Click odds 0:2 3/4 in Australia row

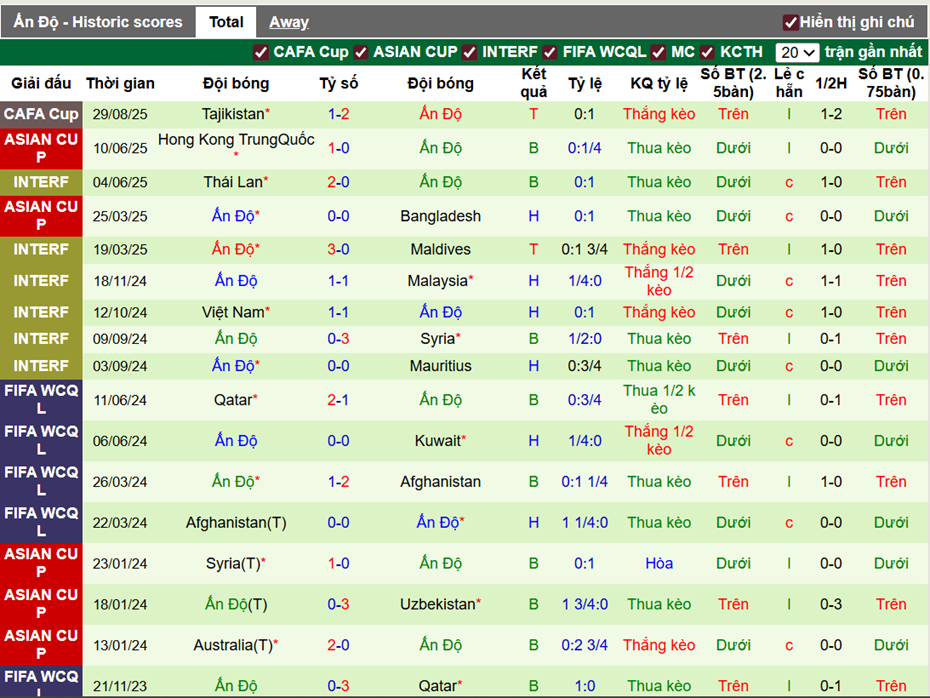click(x=584, y=645)
